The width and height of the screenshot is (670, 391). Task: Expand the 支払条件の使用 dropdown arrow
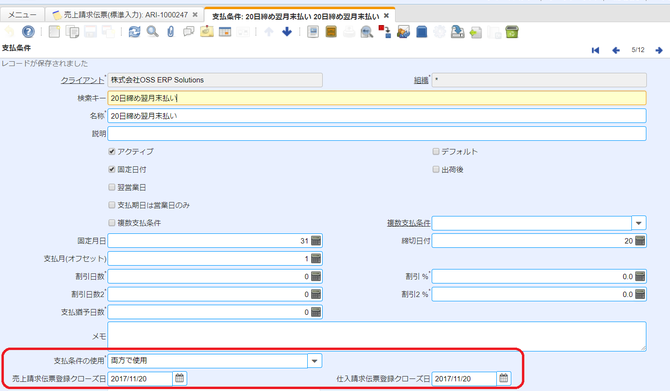pos(314,361)
